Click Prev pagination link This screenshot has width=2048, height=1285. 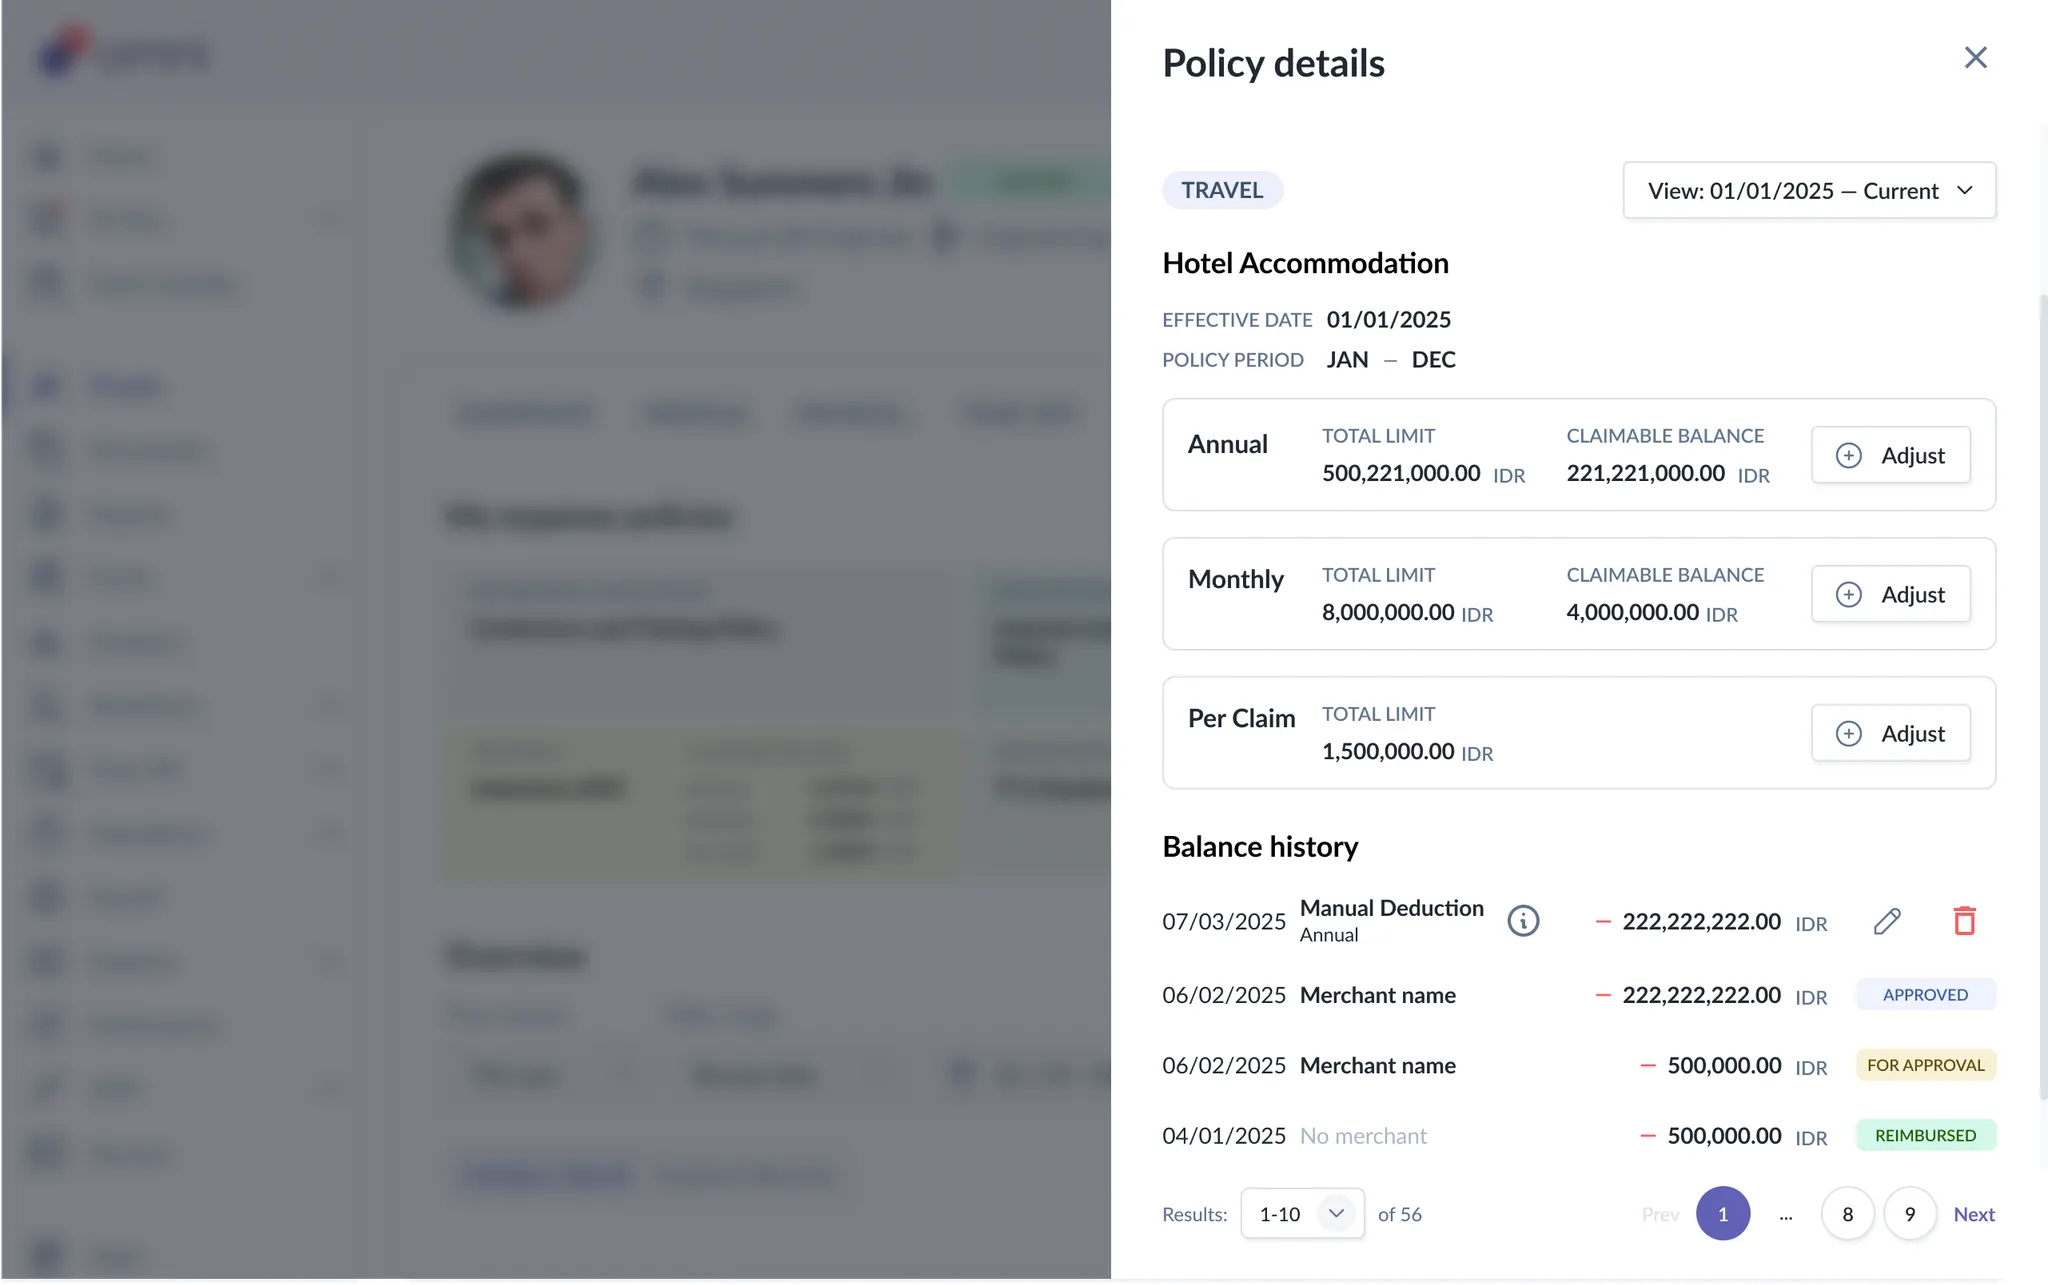[1660, 1214]
